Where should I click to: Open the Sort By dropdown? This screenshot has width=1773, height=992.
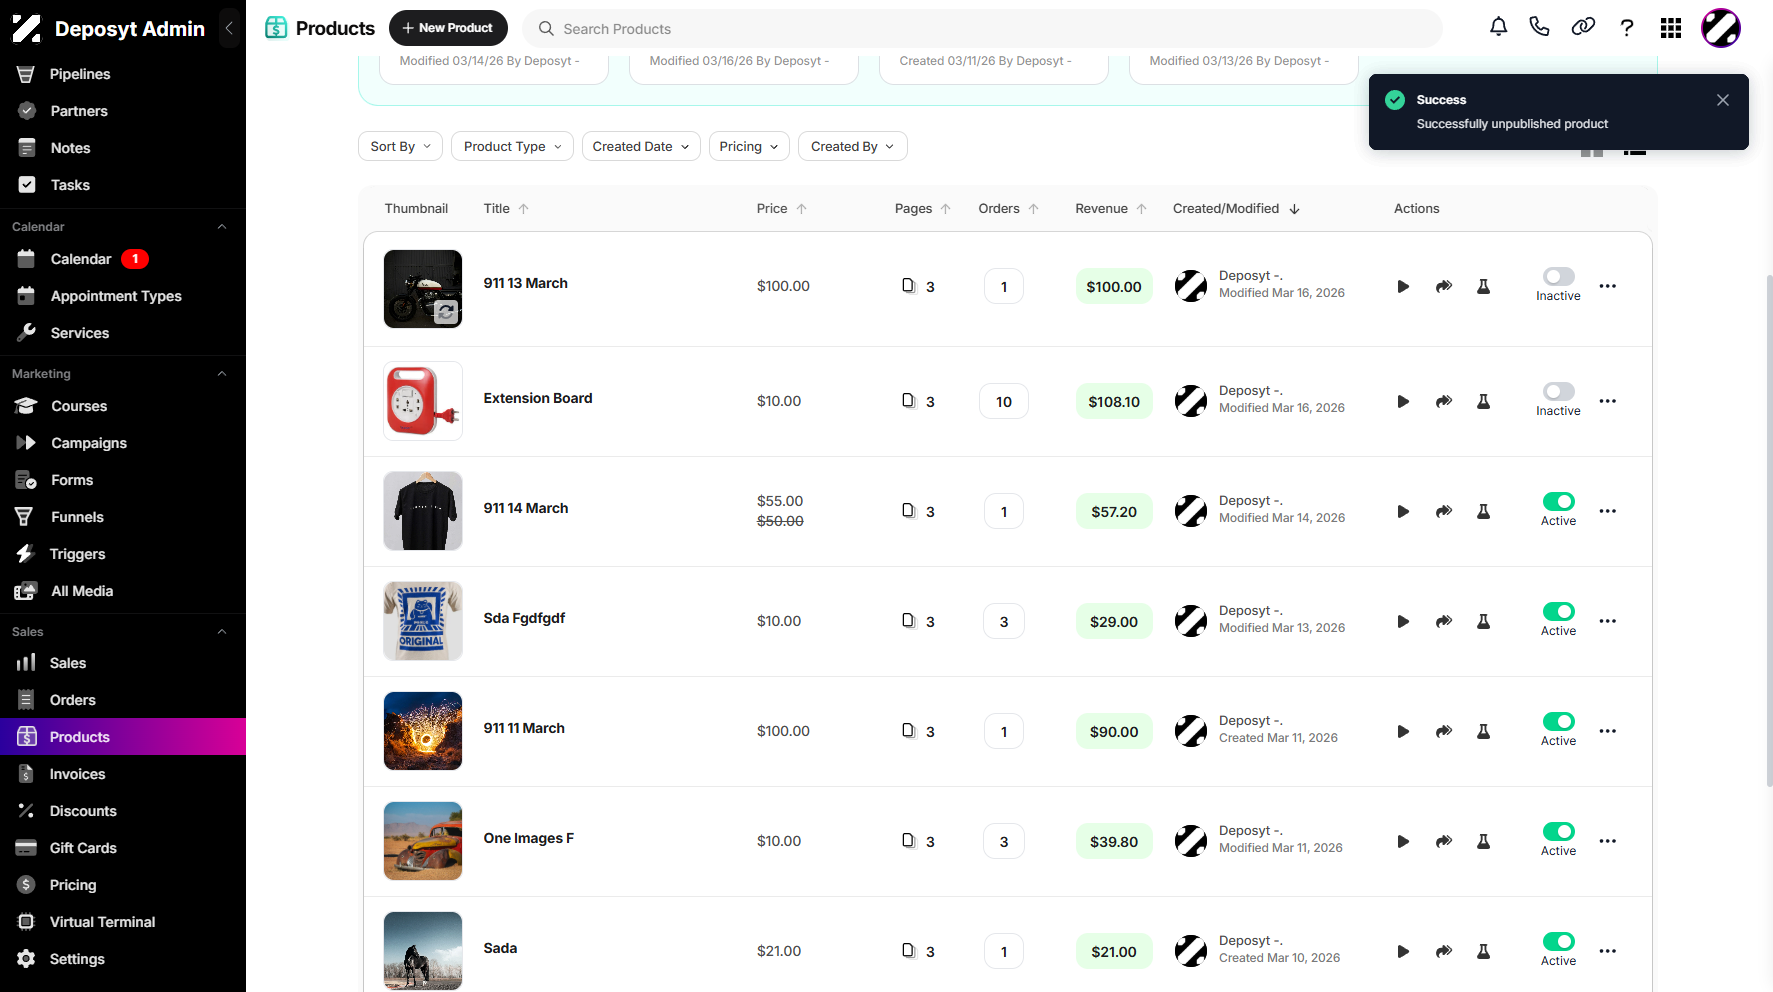400,146
